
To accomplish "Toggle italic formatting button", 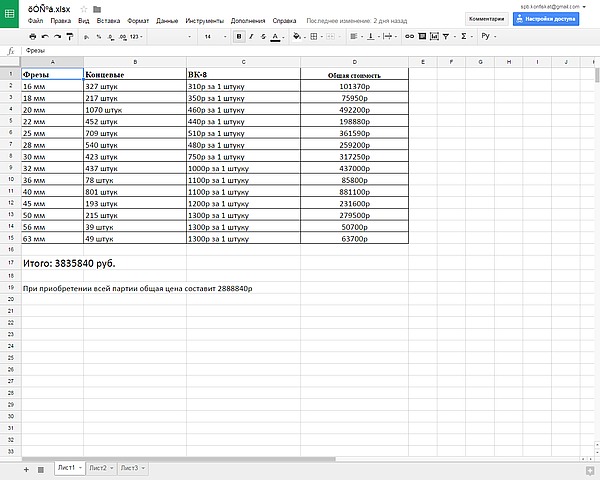I will click(251, 36).
